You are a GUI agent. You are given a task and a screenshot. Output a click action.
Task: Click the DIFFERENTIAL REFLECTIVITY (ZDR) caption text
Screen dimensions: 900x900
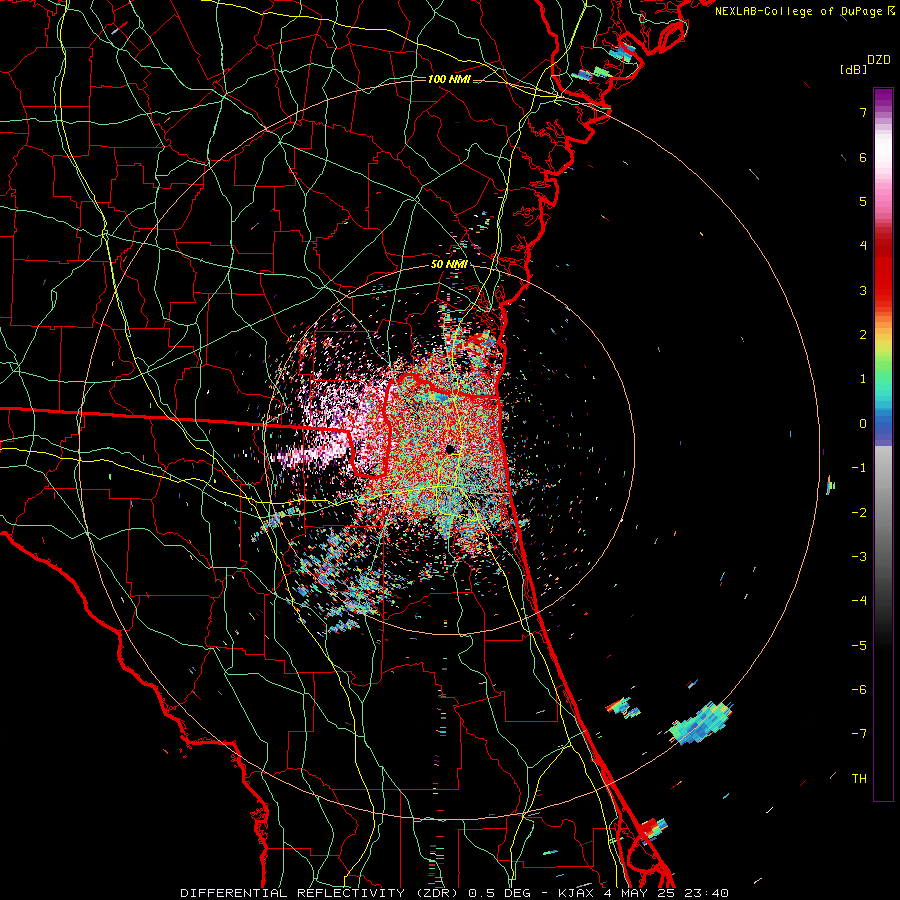pos(321,893)
